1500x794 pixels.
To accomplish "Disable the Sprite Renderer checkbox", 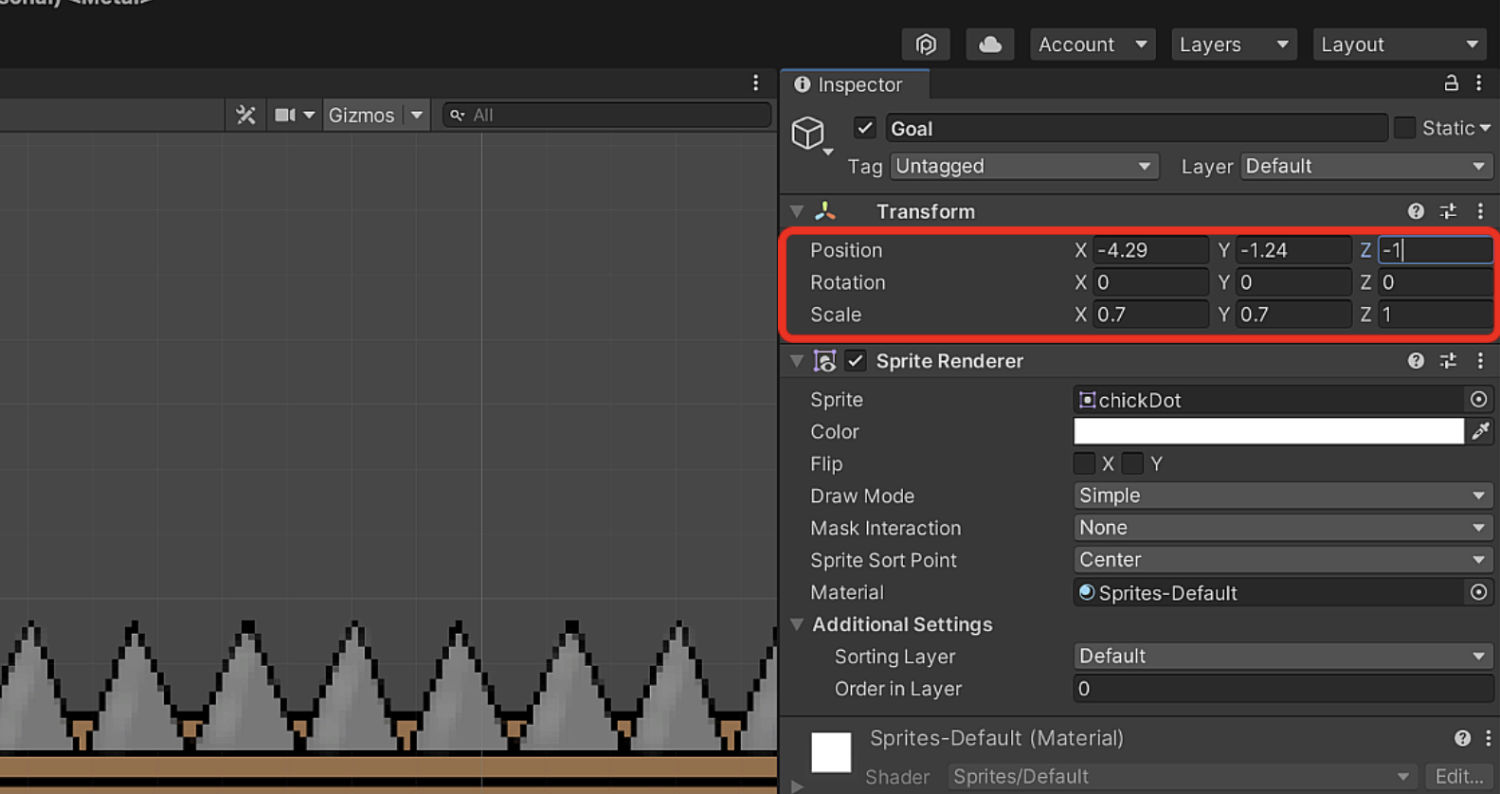I will [855, 361].
